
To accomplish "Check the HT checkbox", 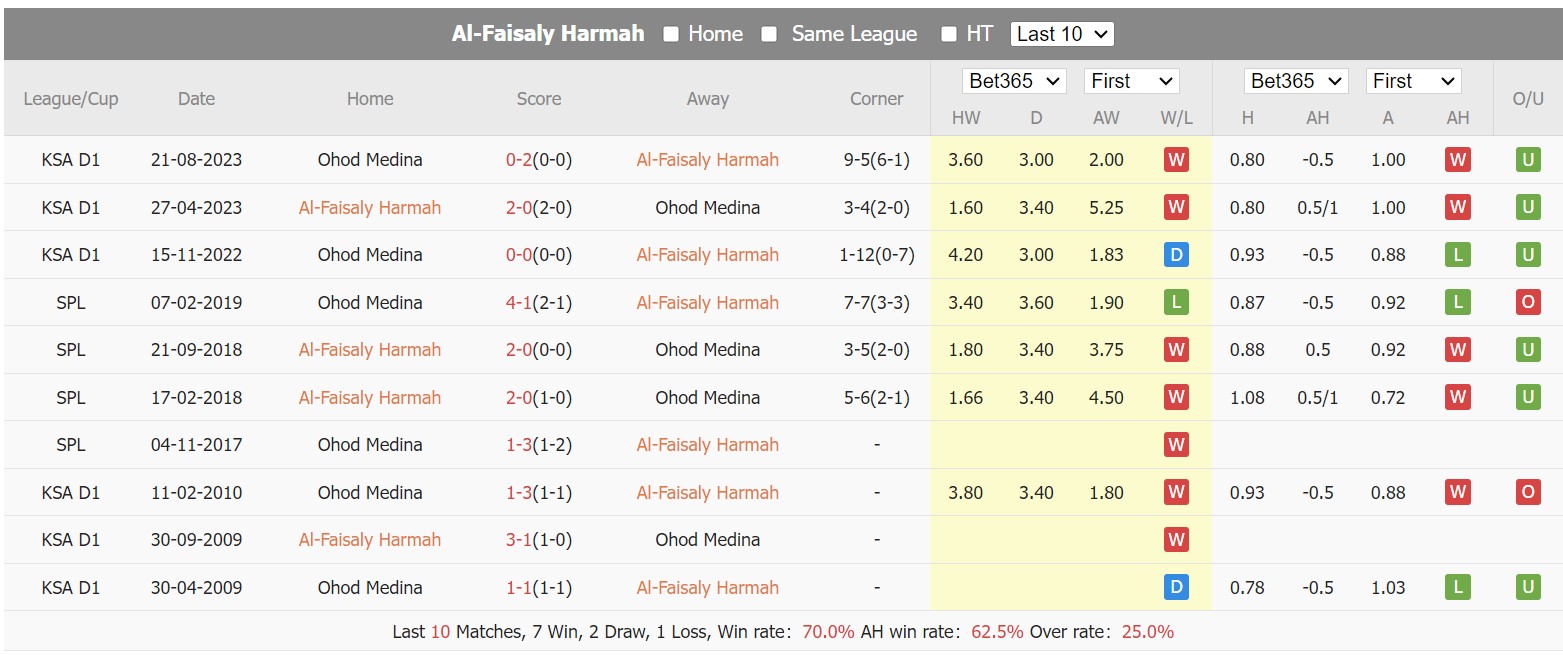I will coord(949,34).
